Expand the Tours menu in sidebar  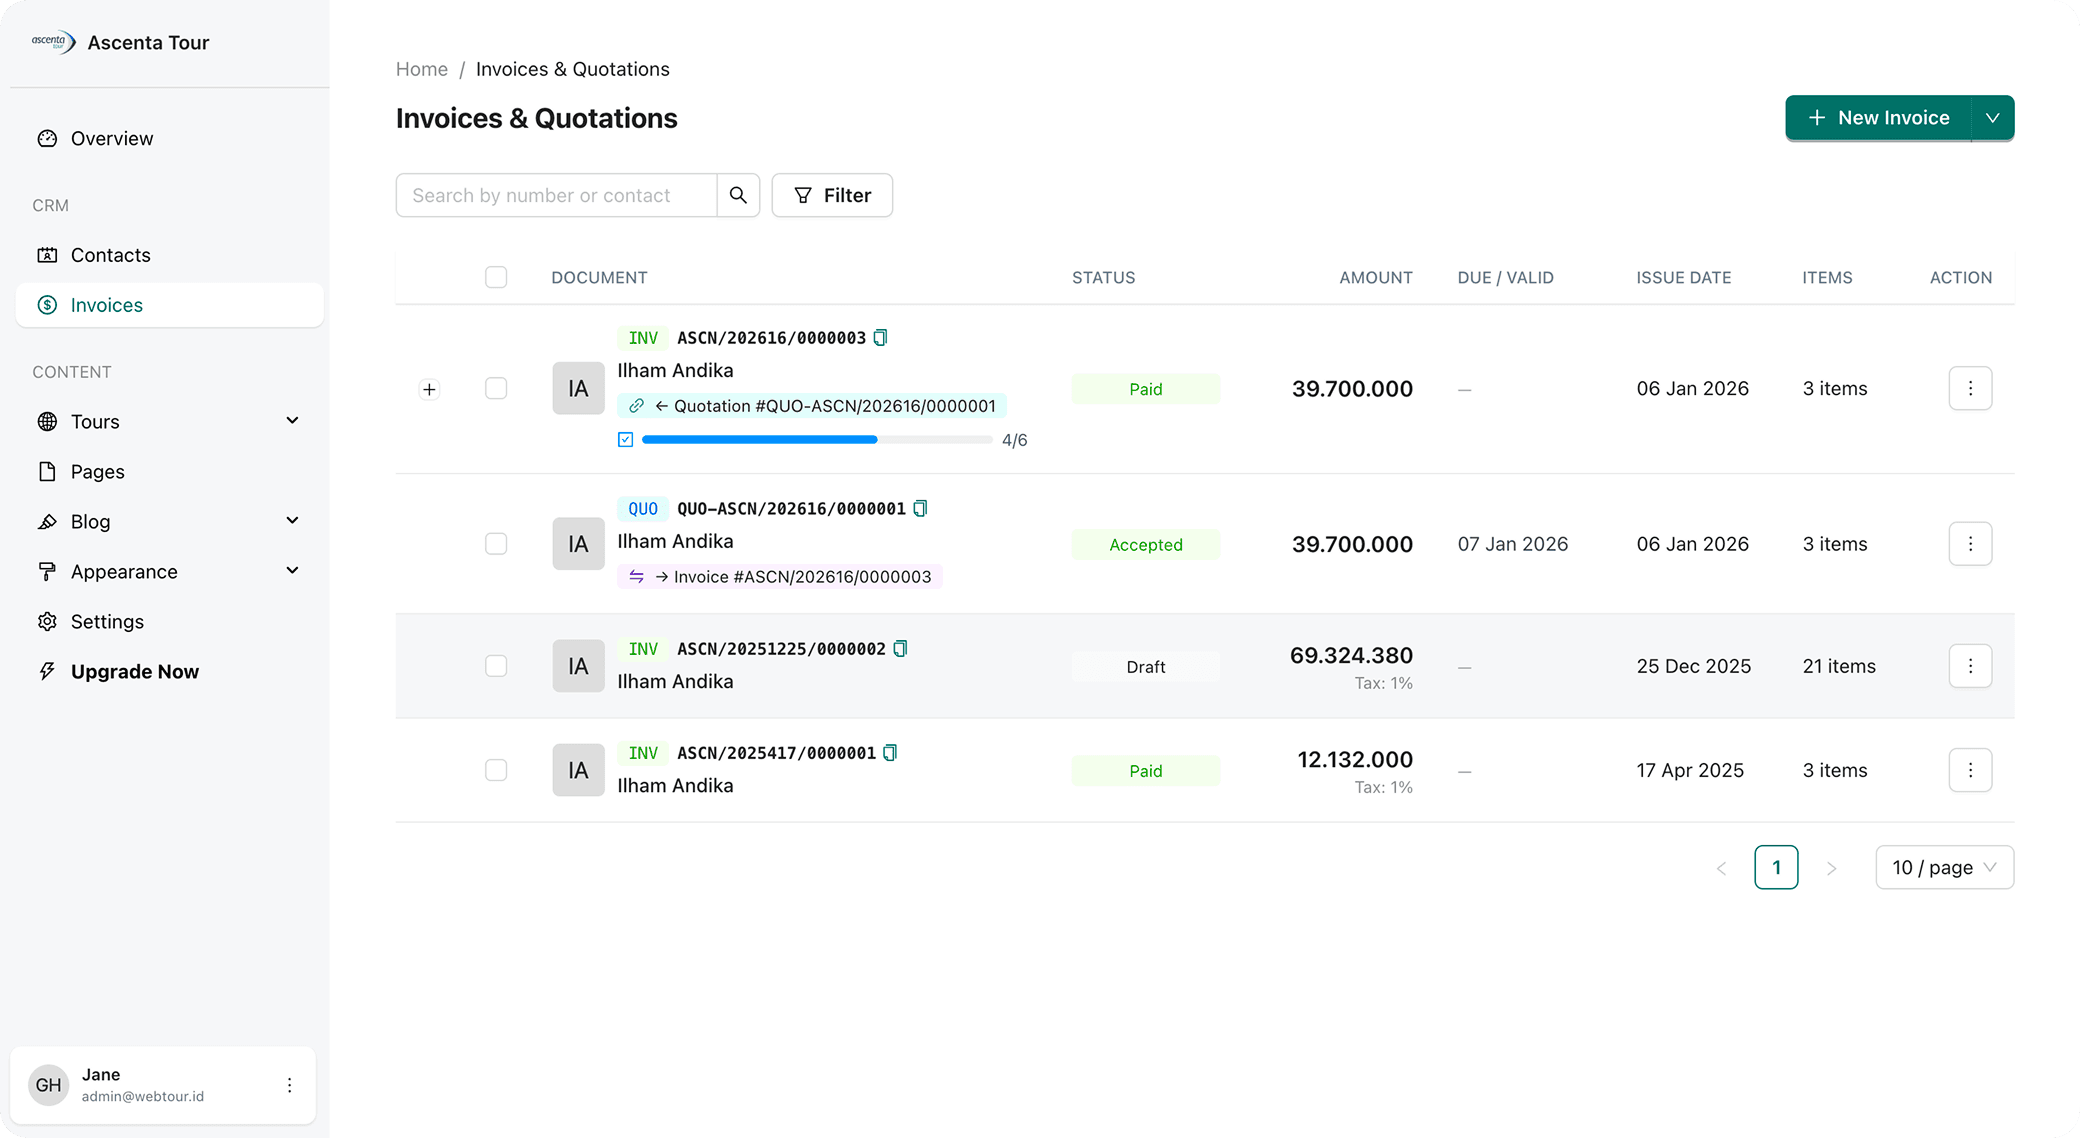(x=292, y=421)
